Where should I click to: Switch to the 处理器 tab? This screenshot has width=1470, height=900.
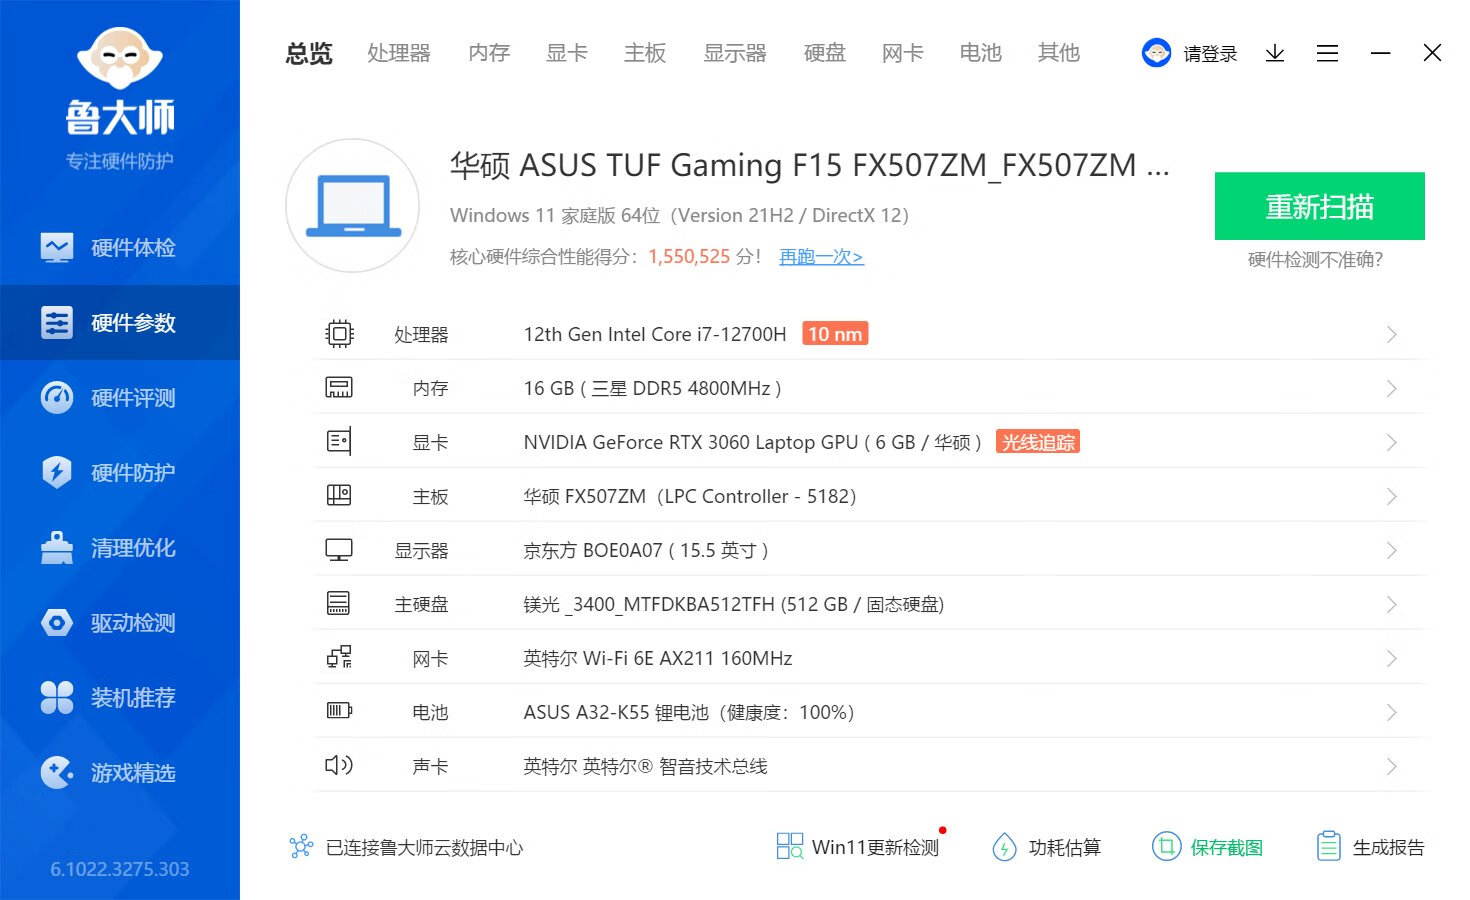pos(399,53)
